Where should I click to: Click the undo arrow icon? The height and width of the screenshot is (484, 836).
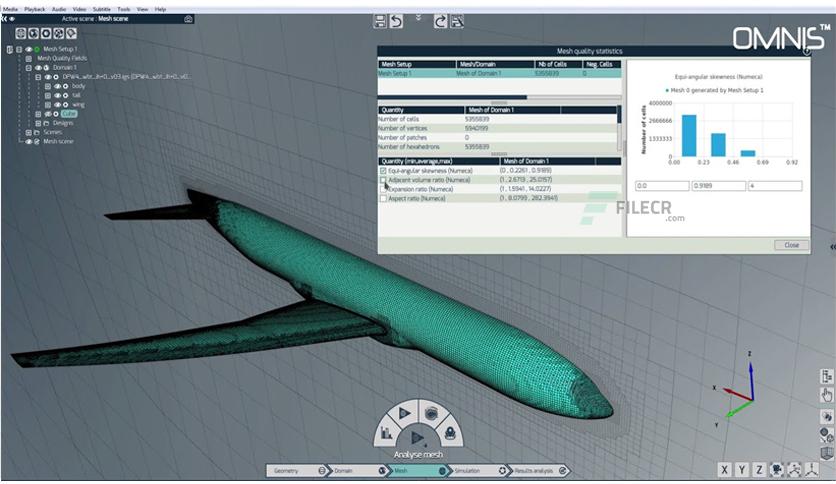click(x=396, y=21)
